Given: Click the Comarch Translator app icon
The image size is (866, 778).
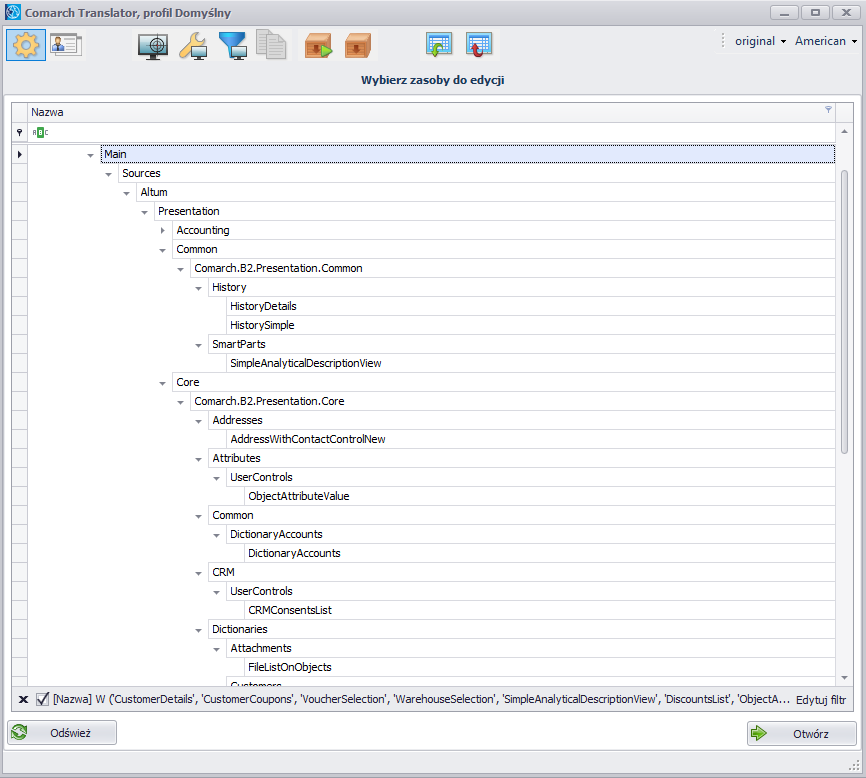Looking at the screenshot, I should 13,12.
